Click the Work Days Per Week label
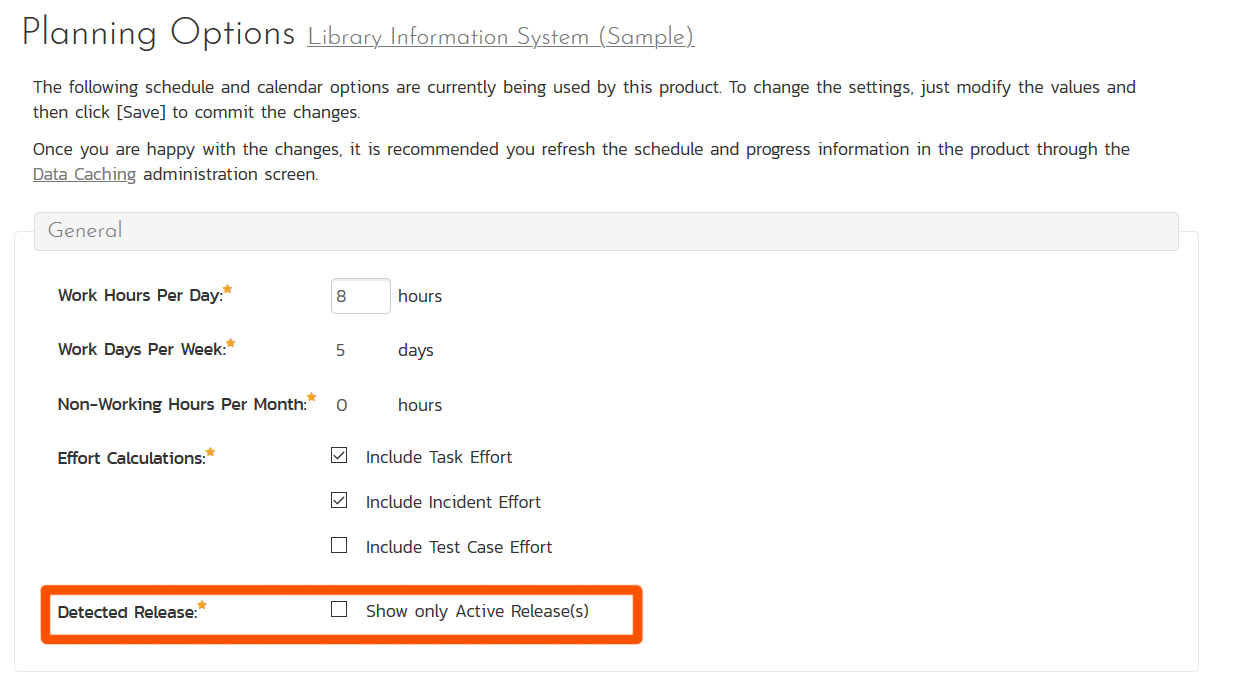1255x684 pixels. tap(141, 350)
